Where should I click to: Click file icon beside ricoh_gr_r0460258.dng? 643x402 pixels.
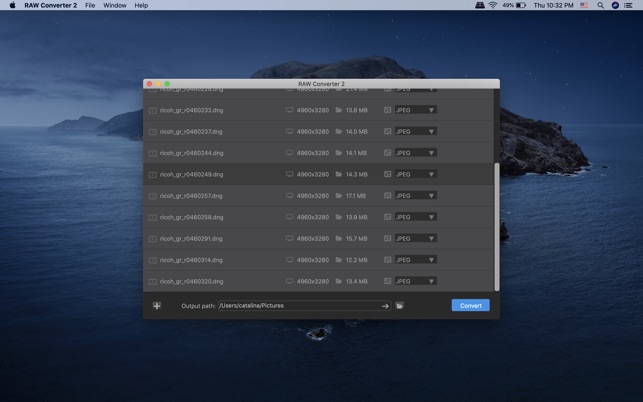[x=153, y=217]
